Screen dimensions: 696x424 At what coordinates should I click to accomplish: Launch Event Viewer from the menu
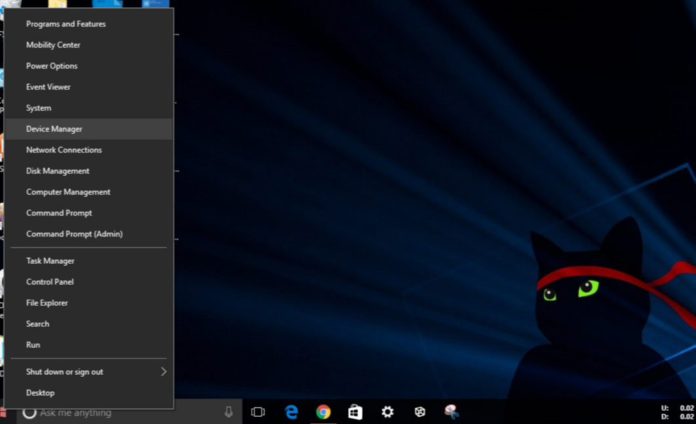click(x=89, y=87)
